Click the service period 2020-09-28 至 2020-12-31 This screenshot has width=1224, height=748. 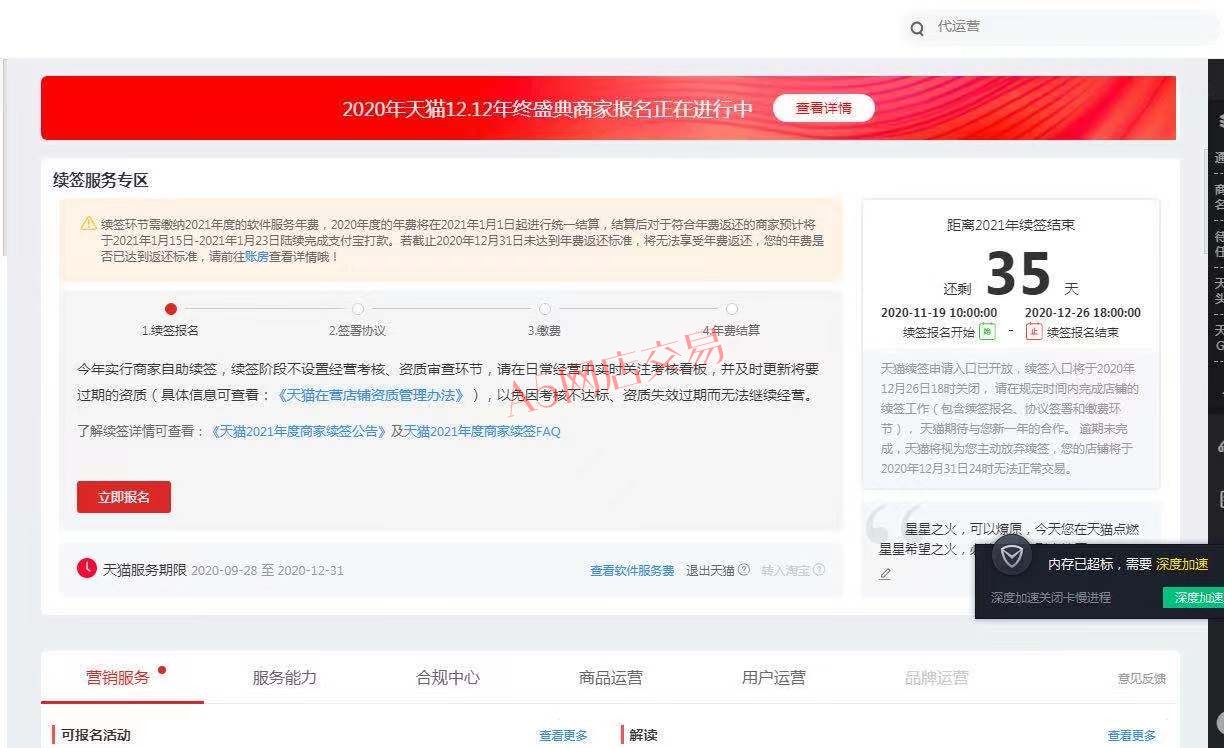[x=267, y=571]
